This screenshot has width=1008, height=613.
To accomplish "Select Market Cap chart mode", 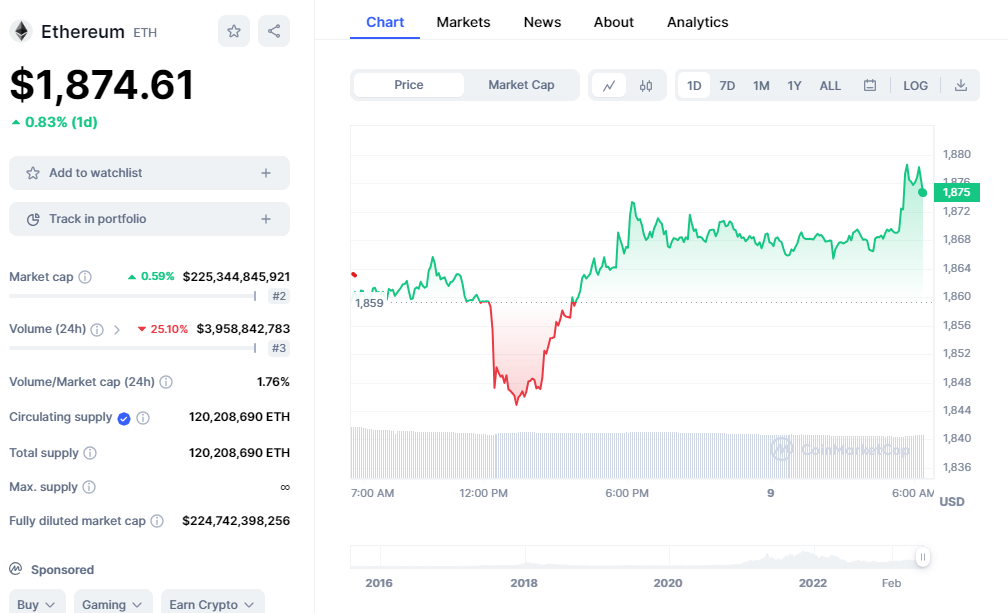I will 521,85.
